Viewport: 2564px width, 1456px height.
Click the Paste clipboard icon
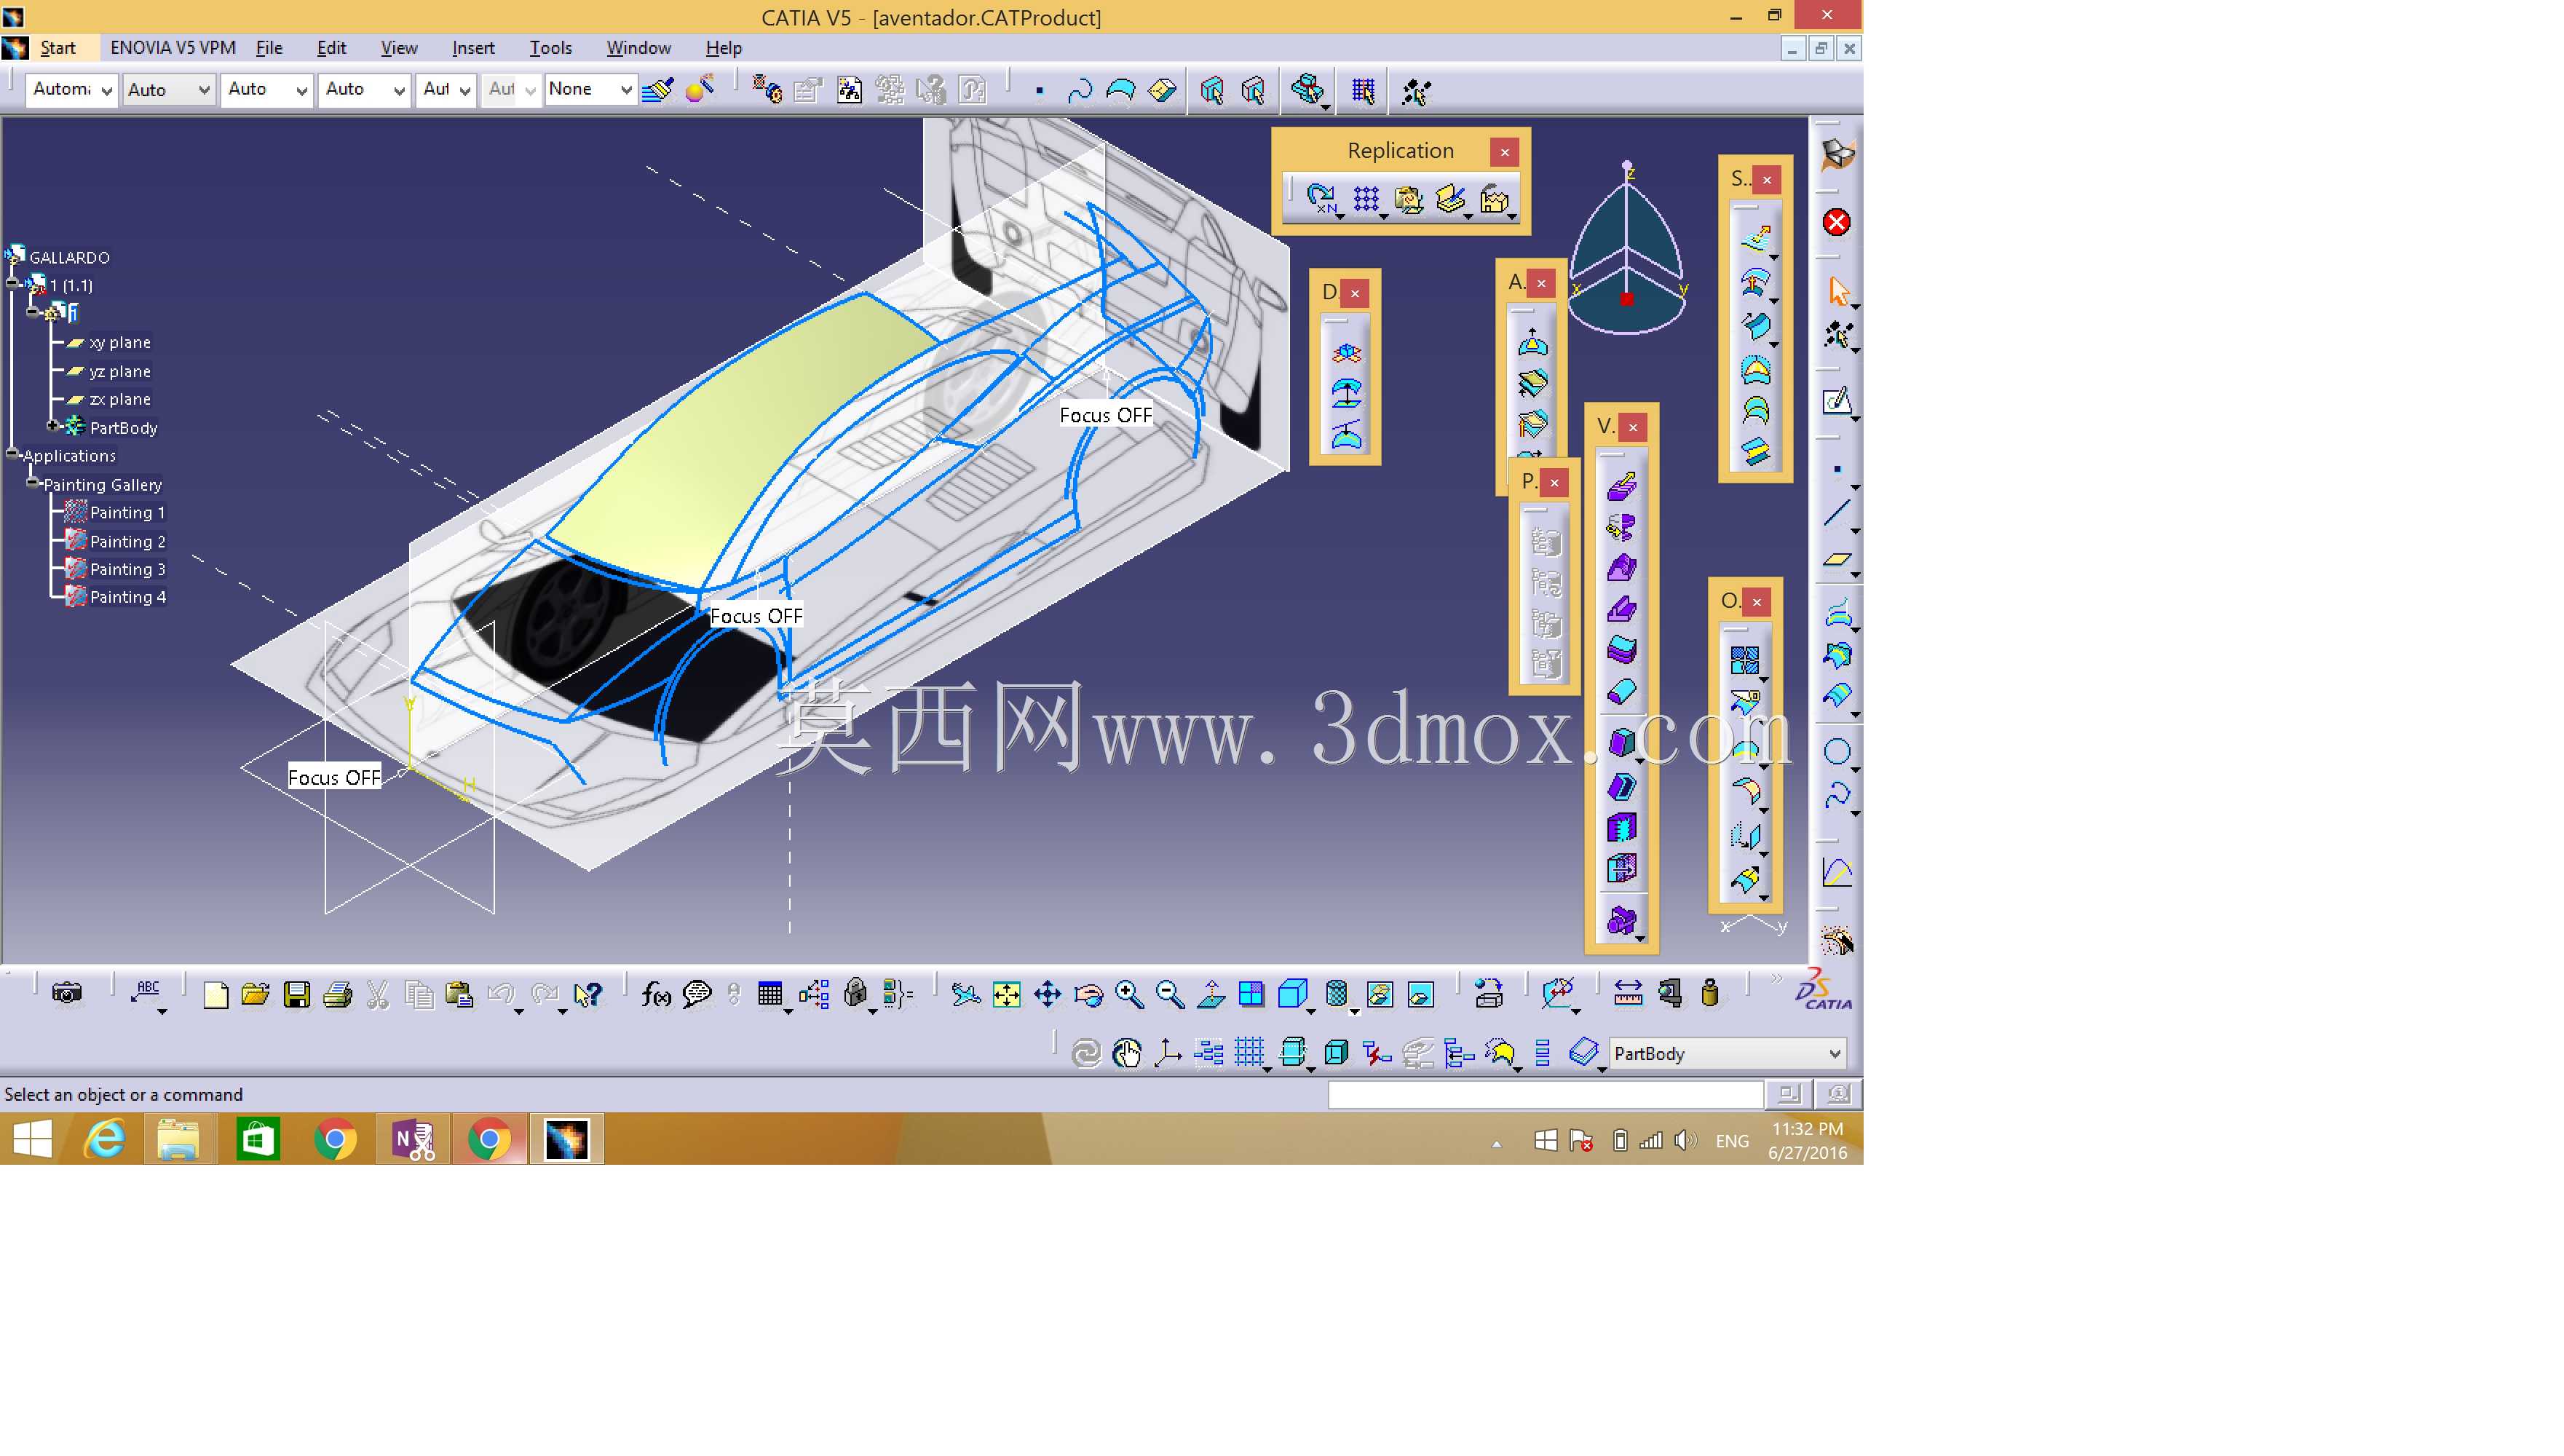tap(459, 994)
